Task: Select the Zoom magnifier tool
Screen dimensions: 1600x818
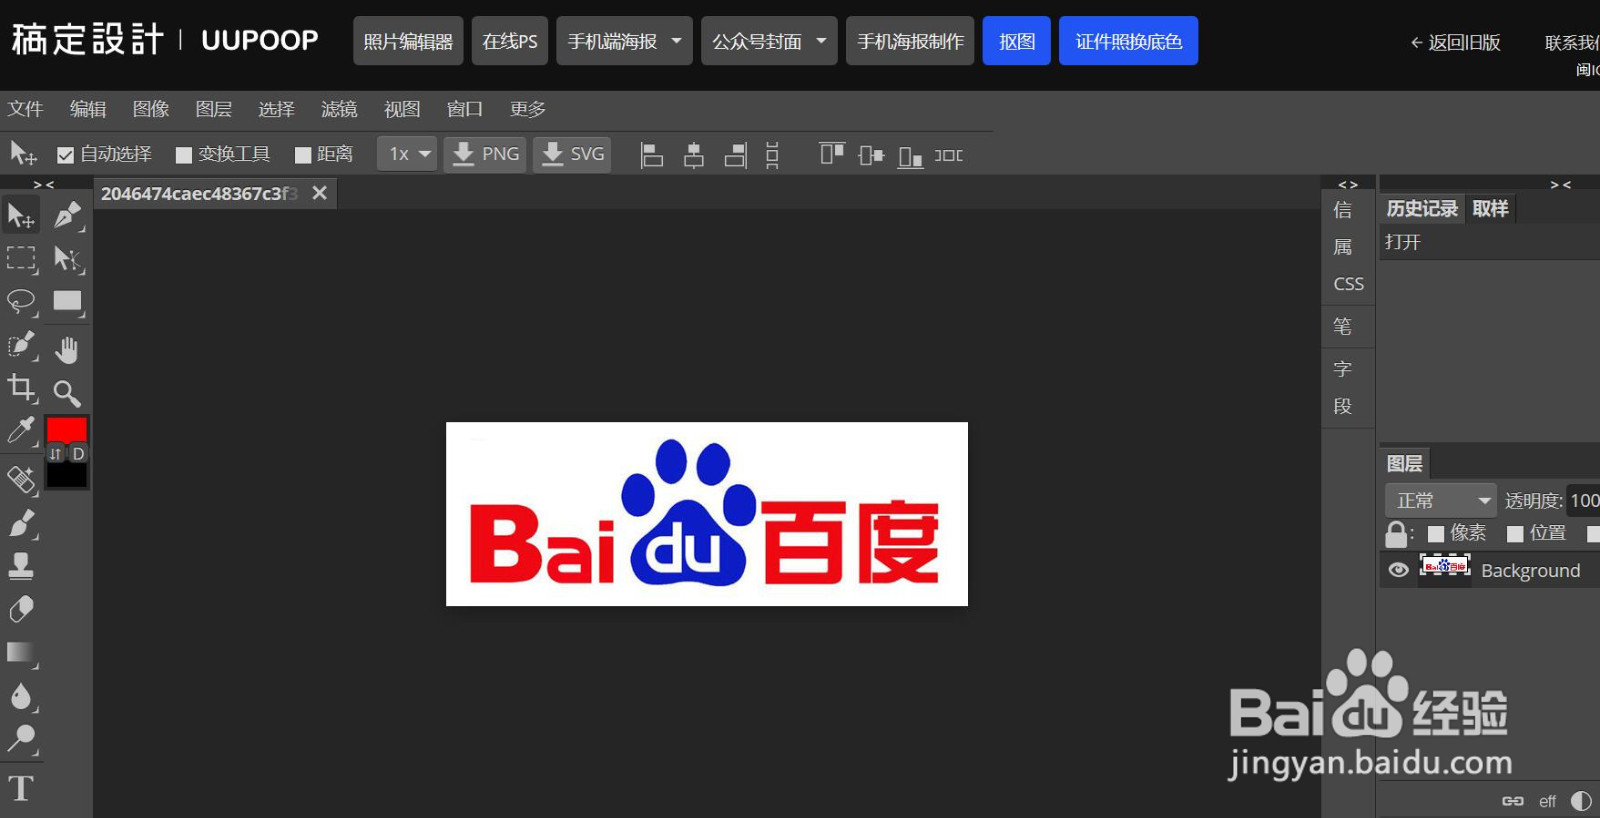Action: click(68, 392)
